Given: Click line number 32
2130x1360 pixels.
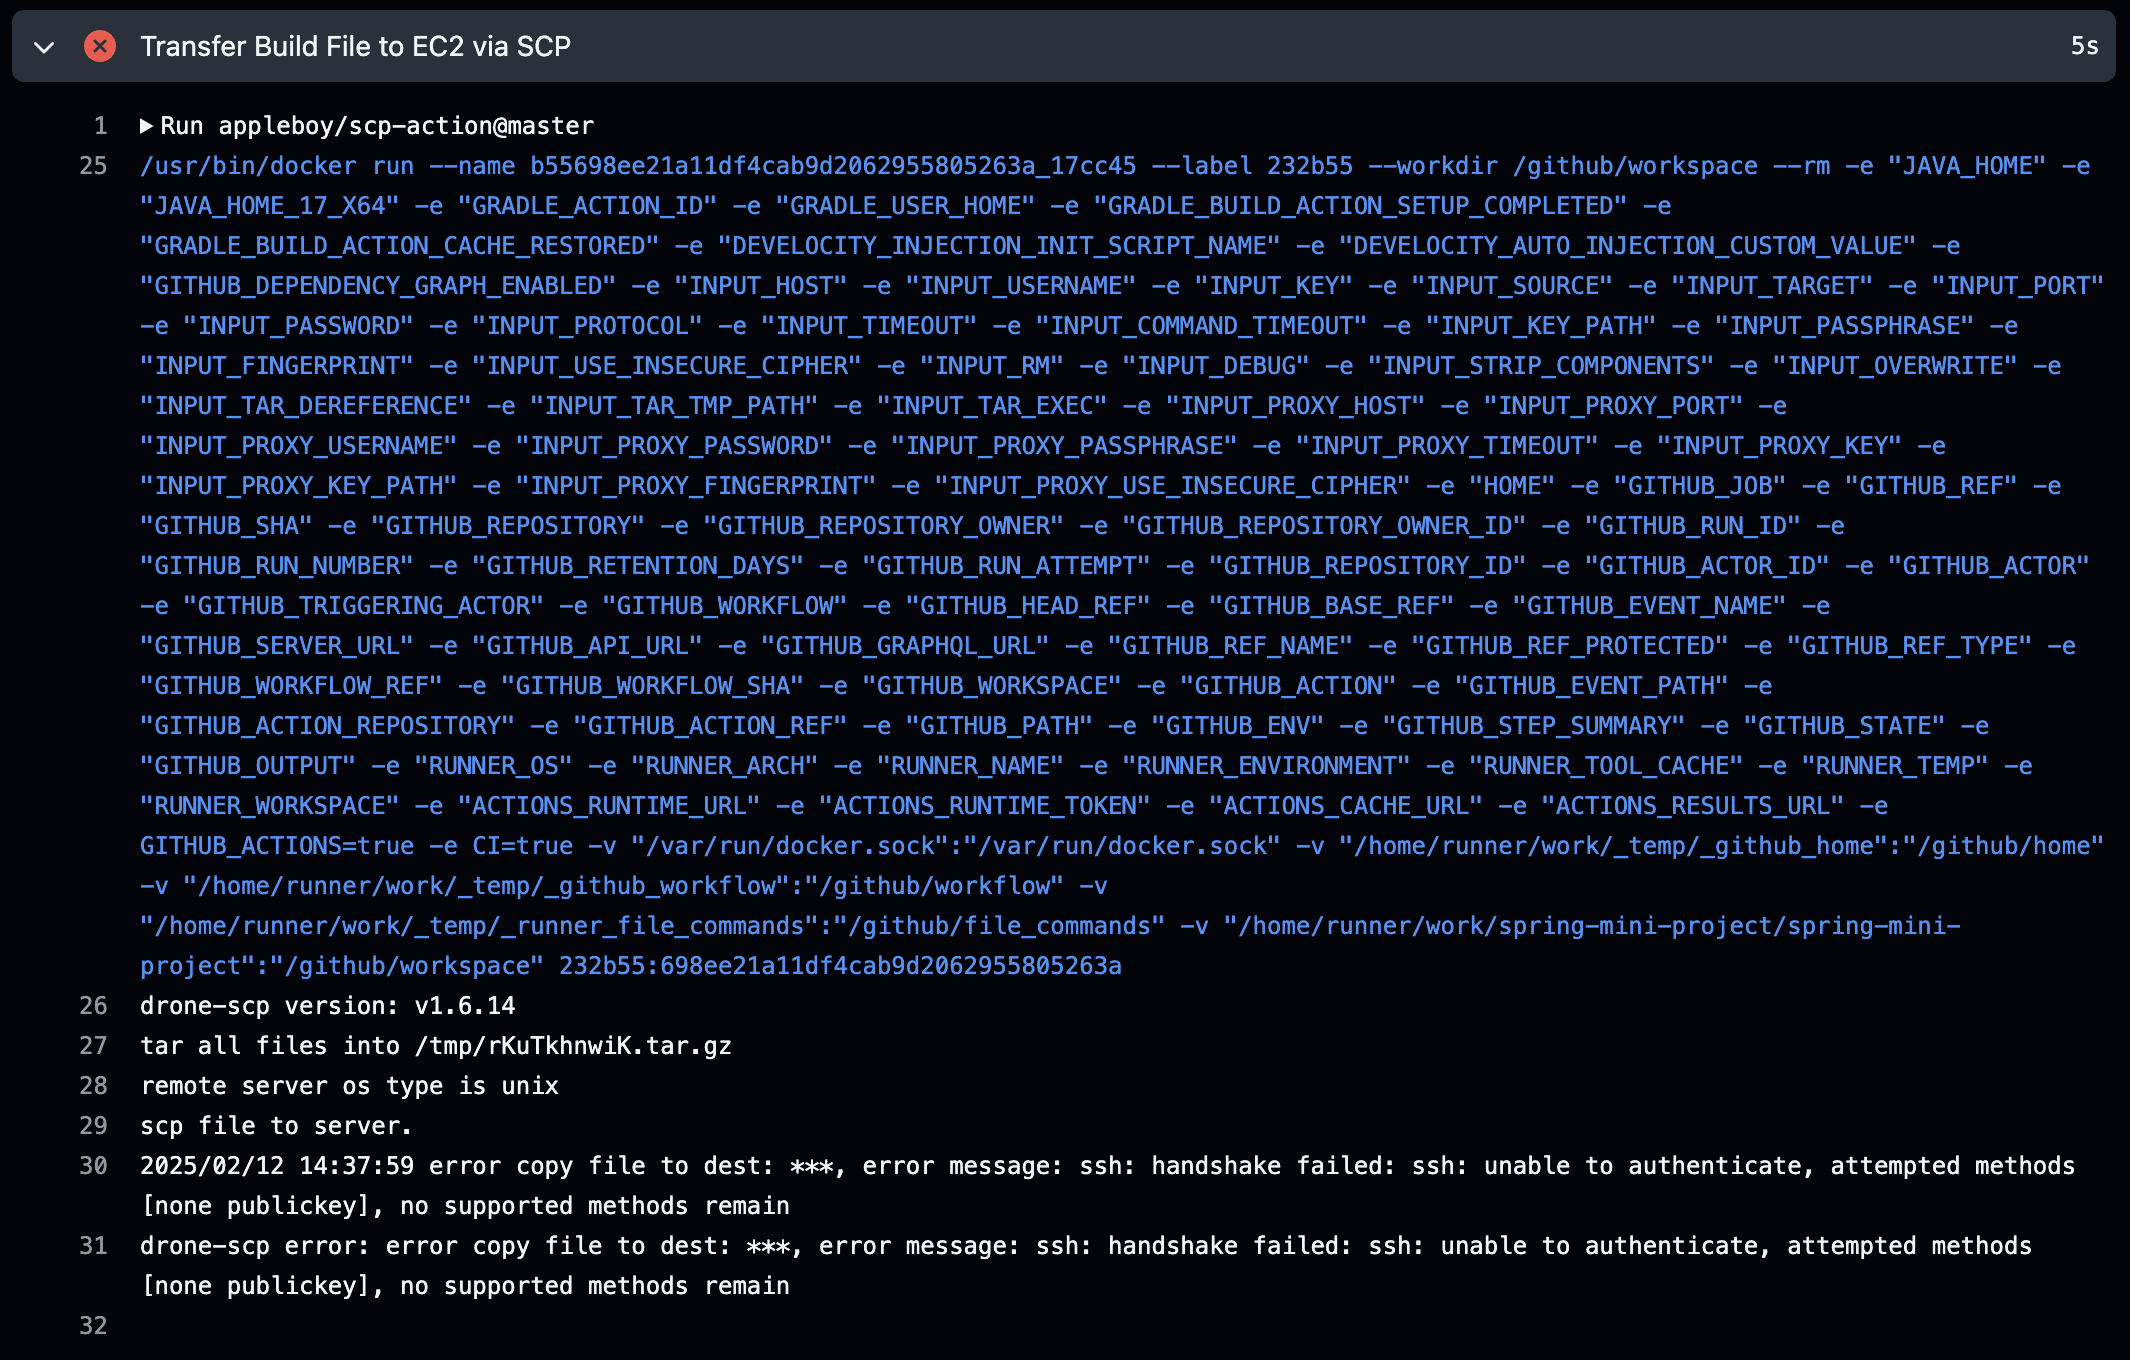Looking at the screenshot, I should pyautogui.click(x=94, y=1325).
